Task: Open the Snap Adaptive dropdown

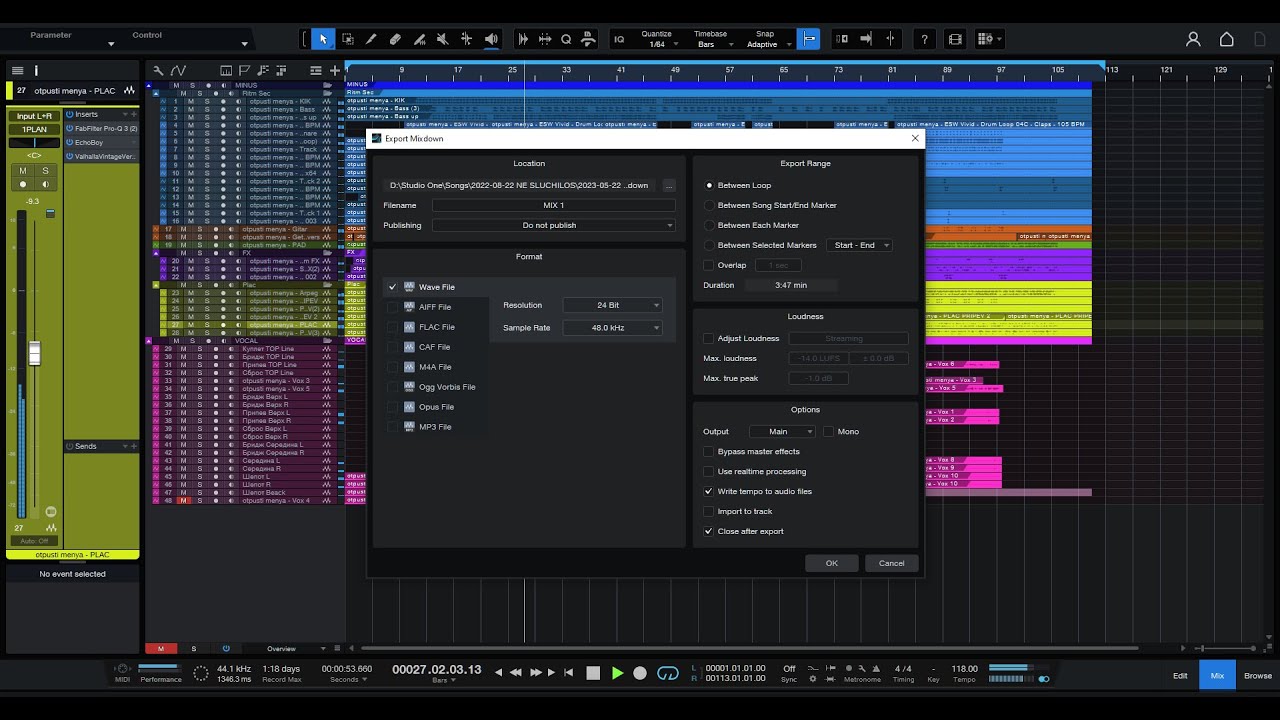Action: (x=767, y=44)
